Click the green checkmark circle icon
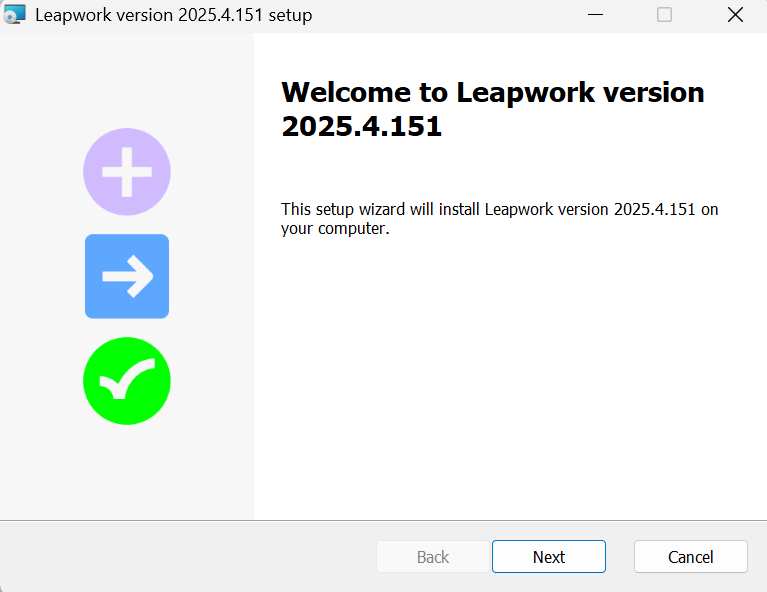 click(127, 381)
